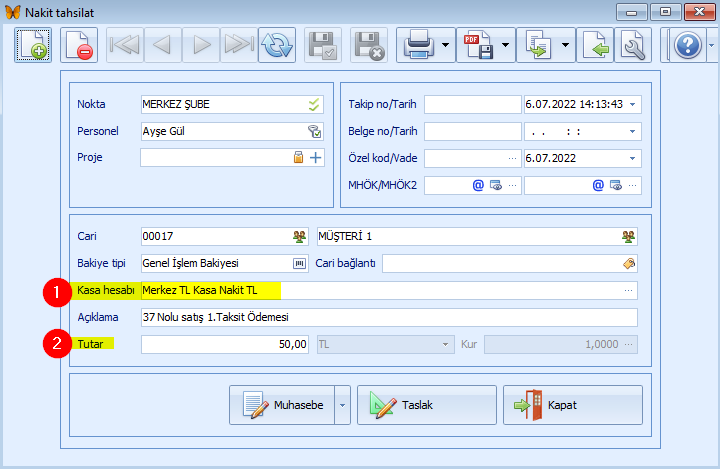Open personnel lookup icon in Personel field
Viewport: 720px width, 469px height.
315,131
